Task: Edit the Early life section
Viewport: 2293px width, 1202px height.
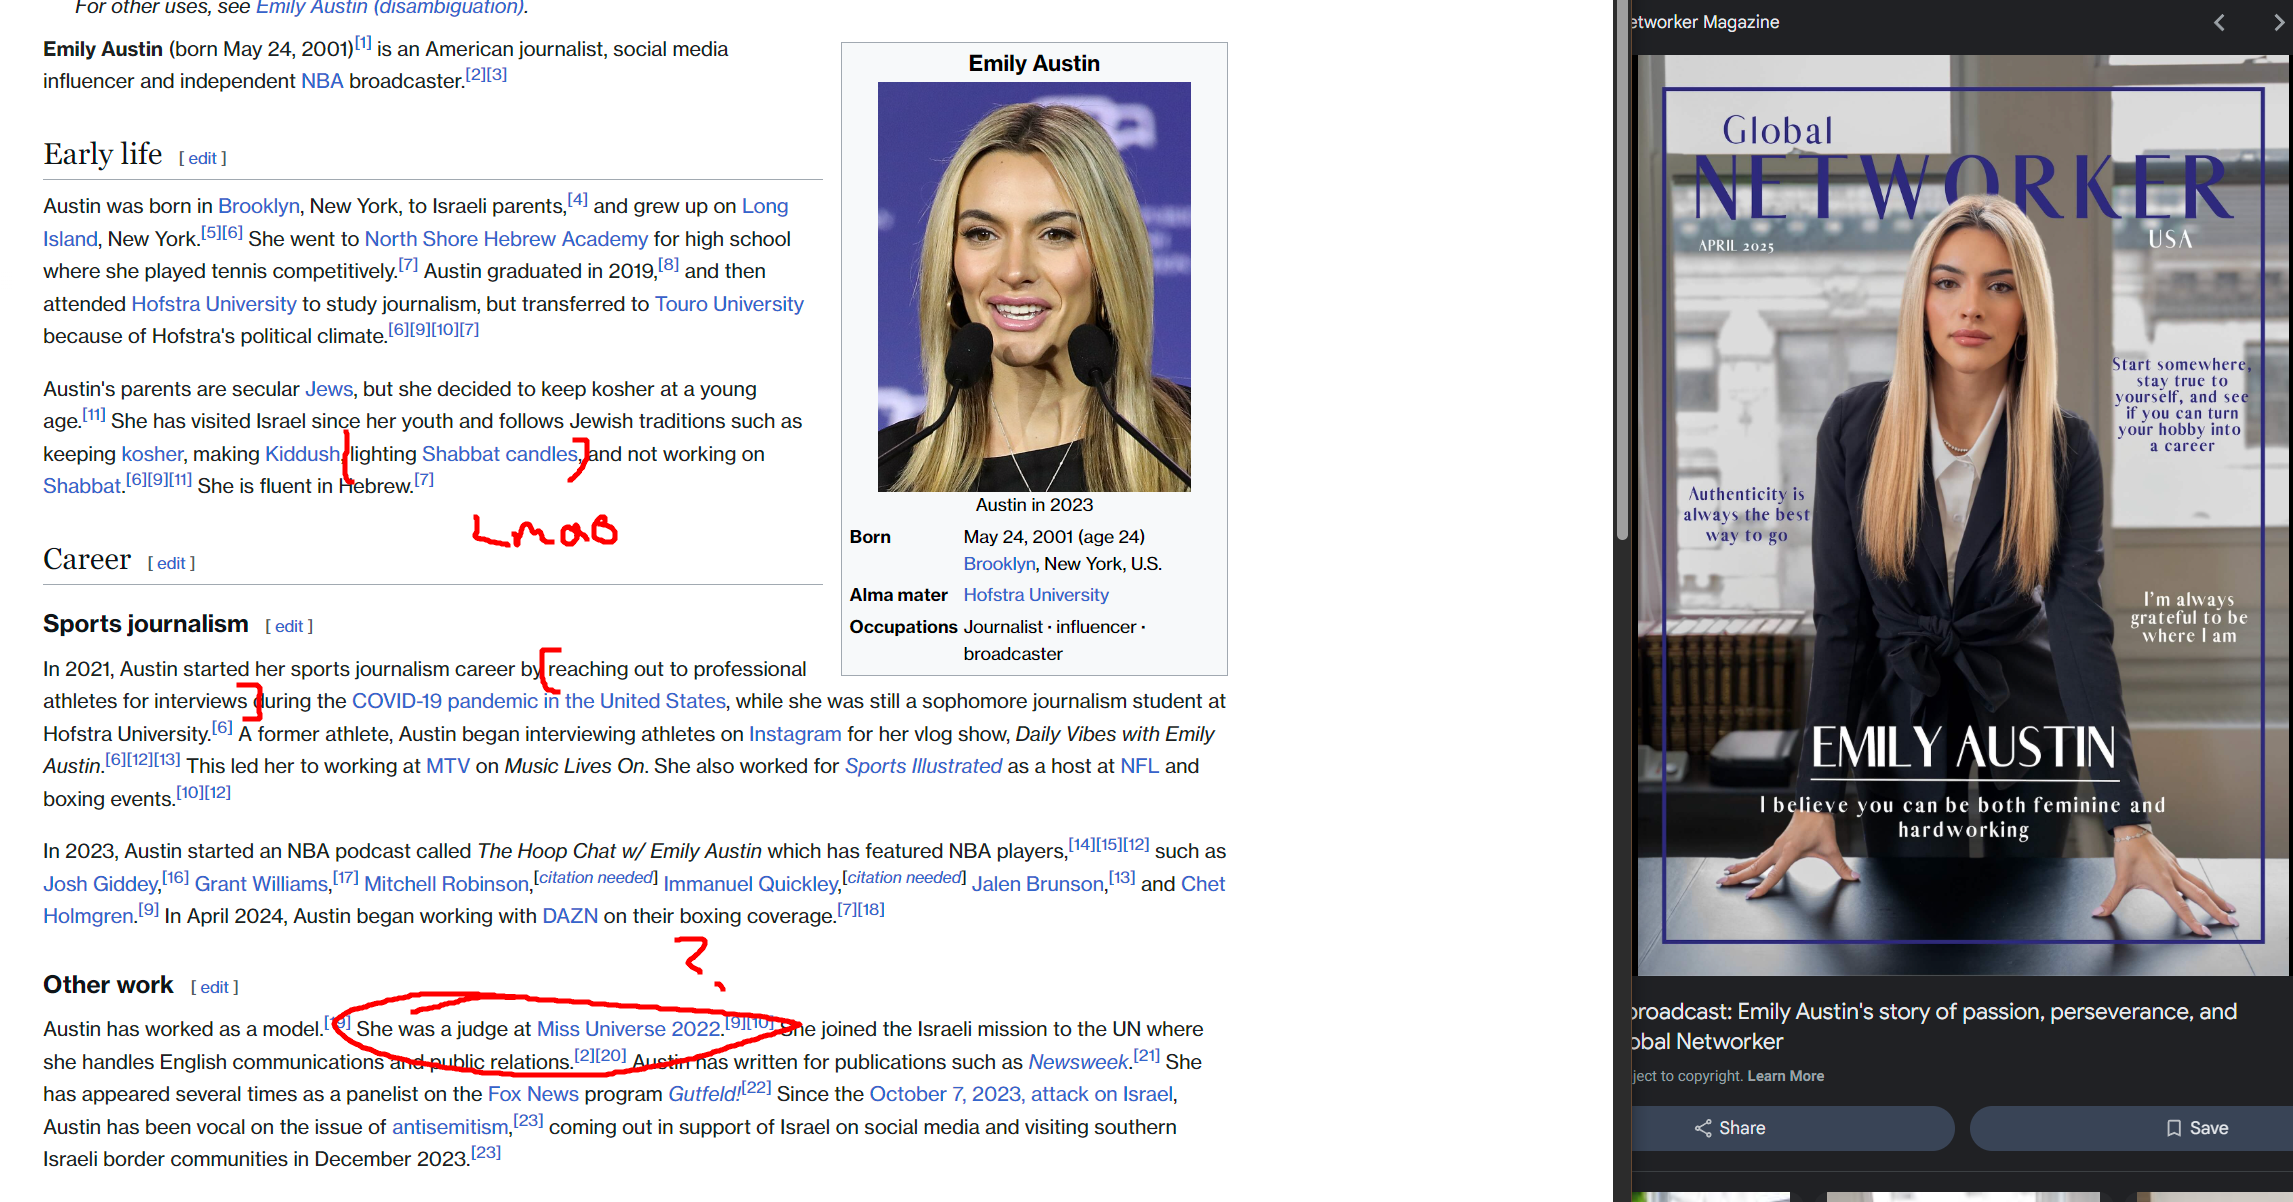Action: 203,158
